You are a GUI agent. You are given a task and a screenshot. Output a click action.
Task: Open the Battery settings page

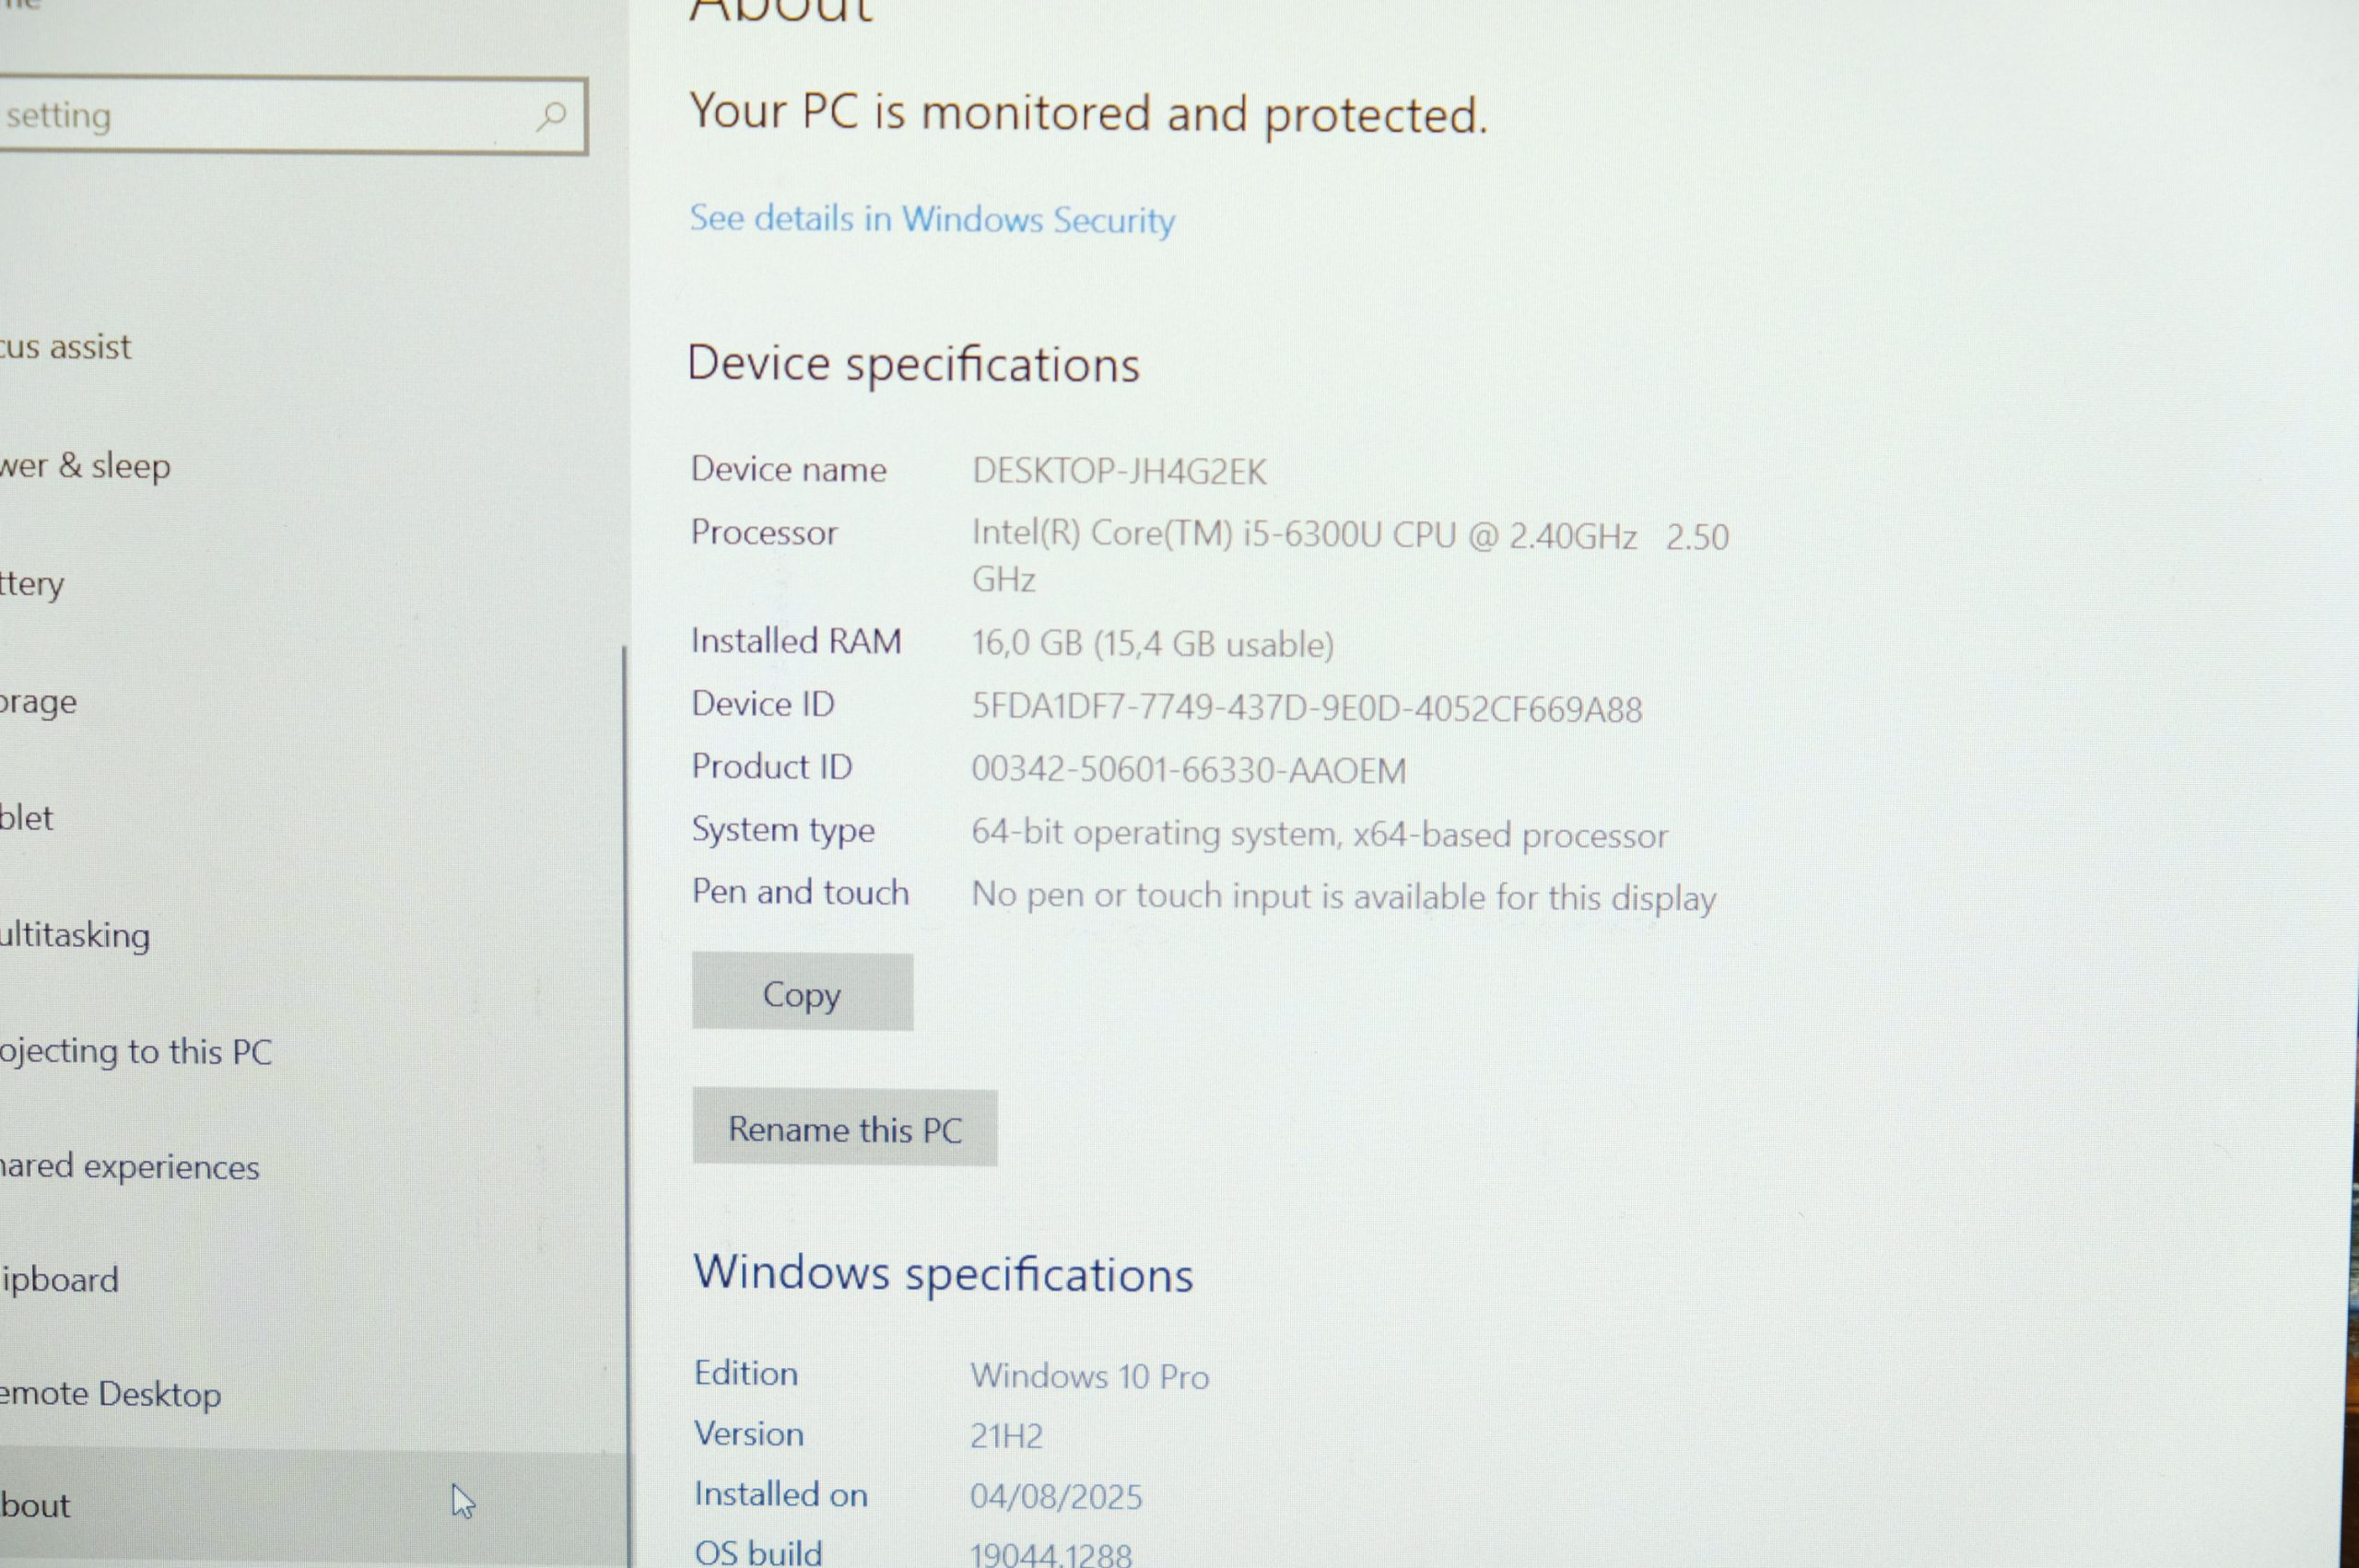tap(32, 583)
